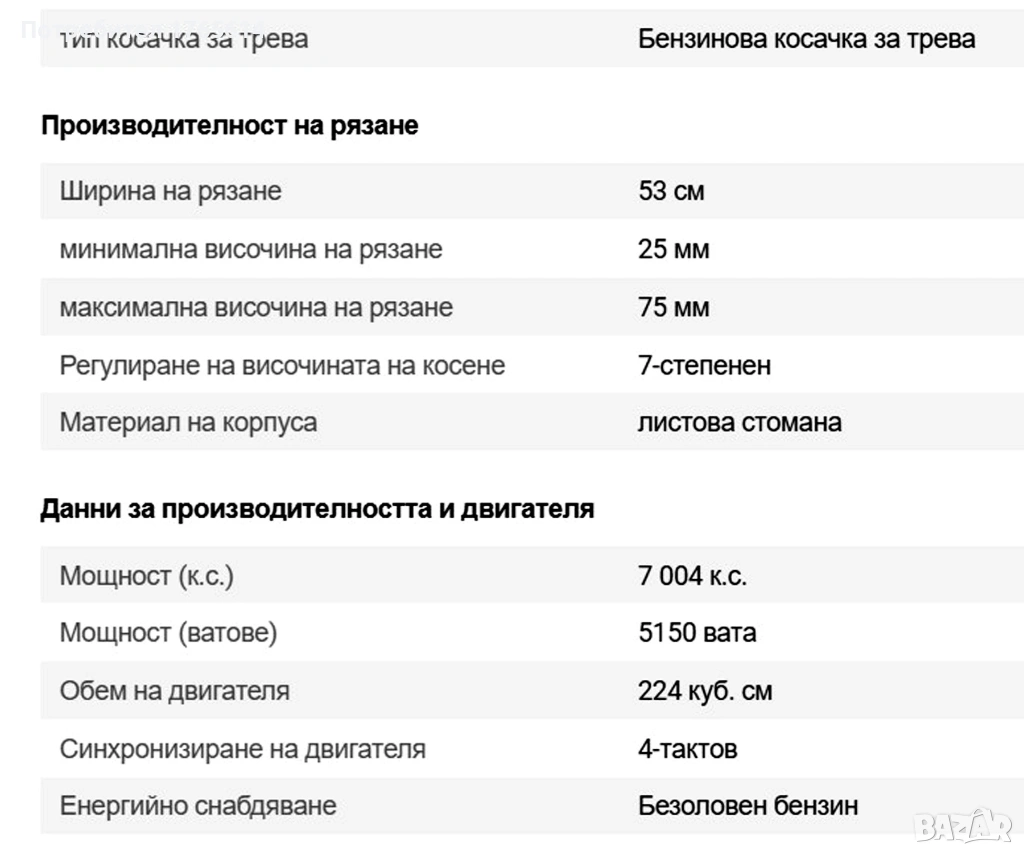This screenshot has height=855, width=1024.
Task: Click the 'Материал на корпуса' label
Action: 188,422
